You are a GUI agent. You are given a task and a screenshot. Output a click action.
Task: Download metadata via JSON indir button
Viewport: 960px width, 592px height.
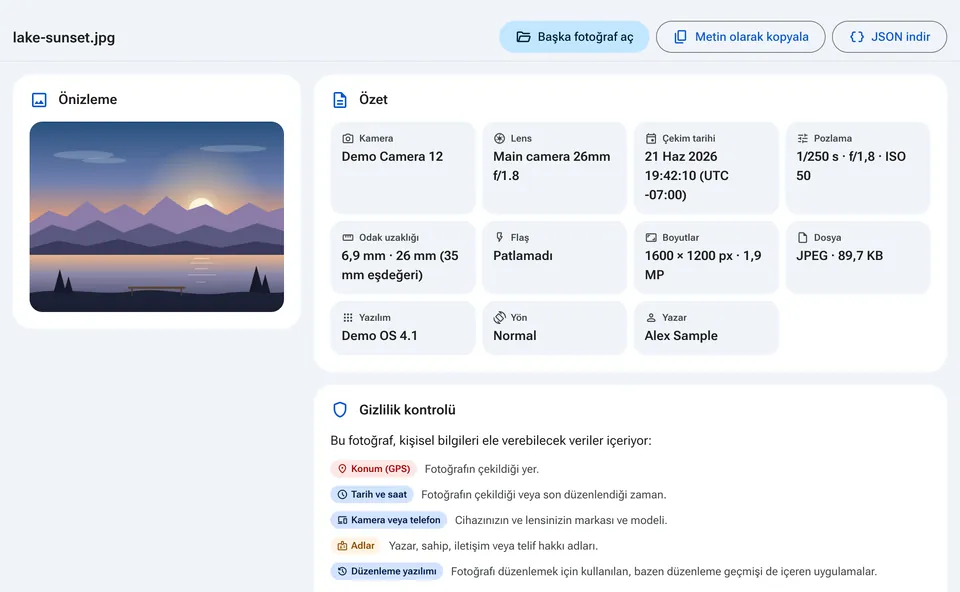(x=890, y=37)
